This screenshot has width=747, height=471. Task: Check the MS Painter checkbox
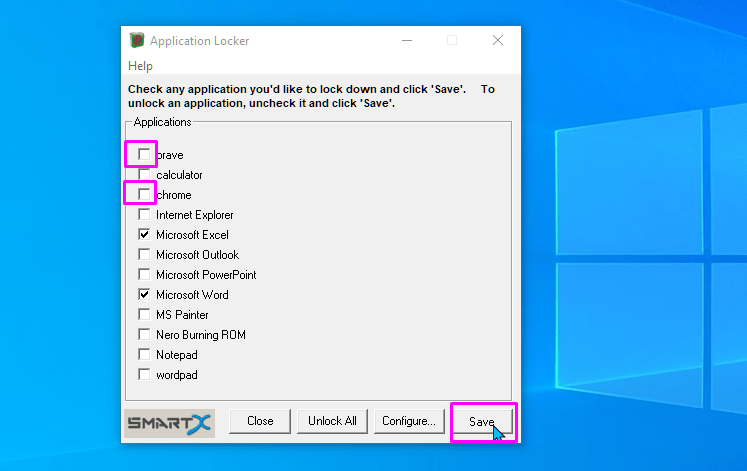coord(144,314)
